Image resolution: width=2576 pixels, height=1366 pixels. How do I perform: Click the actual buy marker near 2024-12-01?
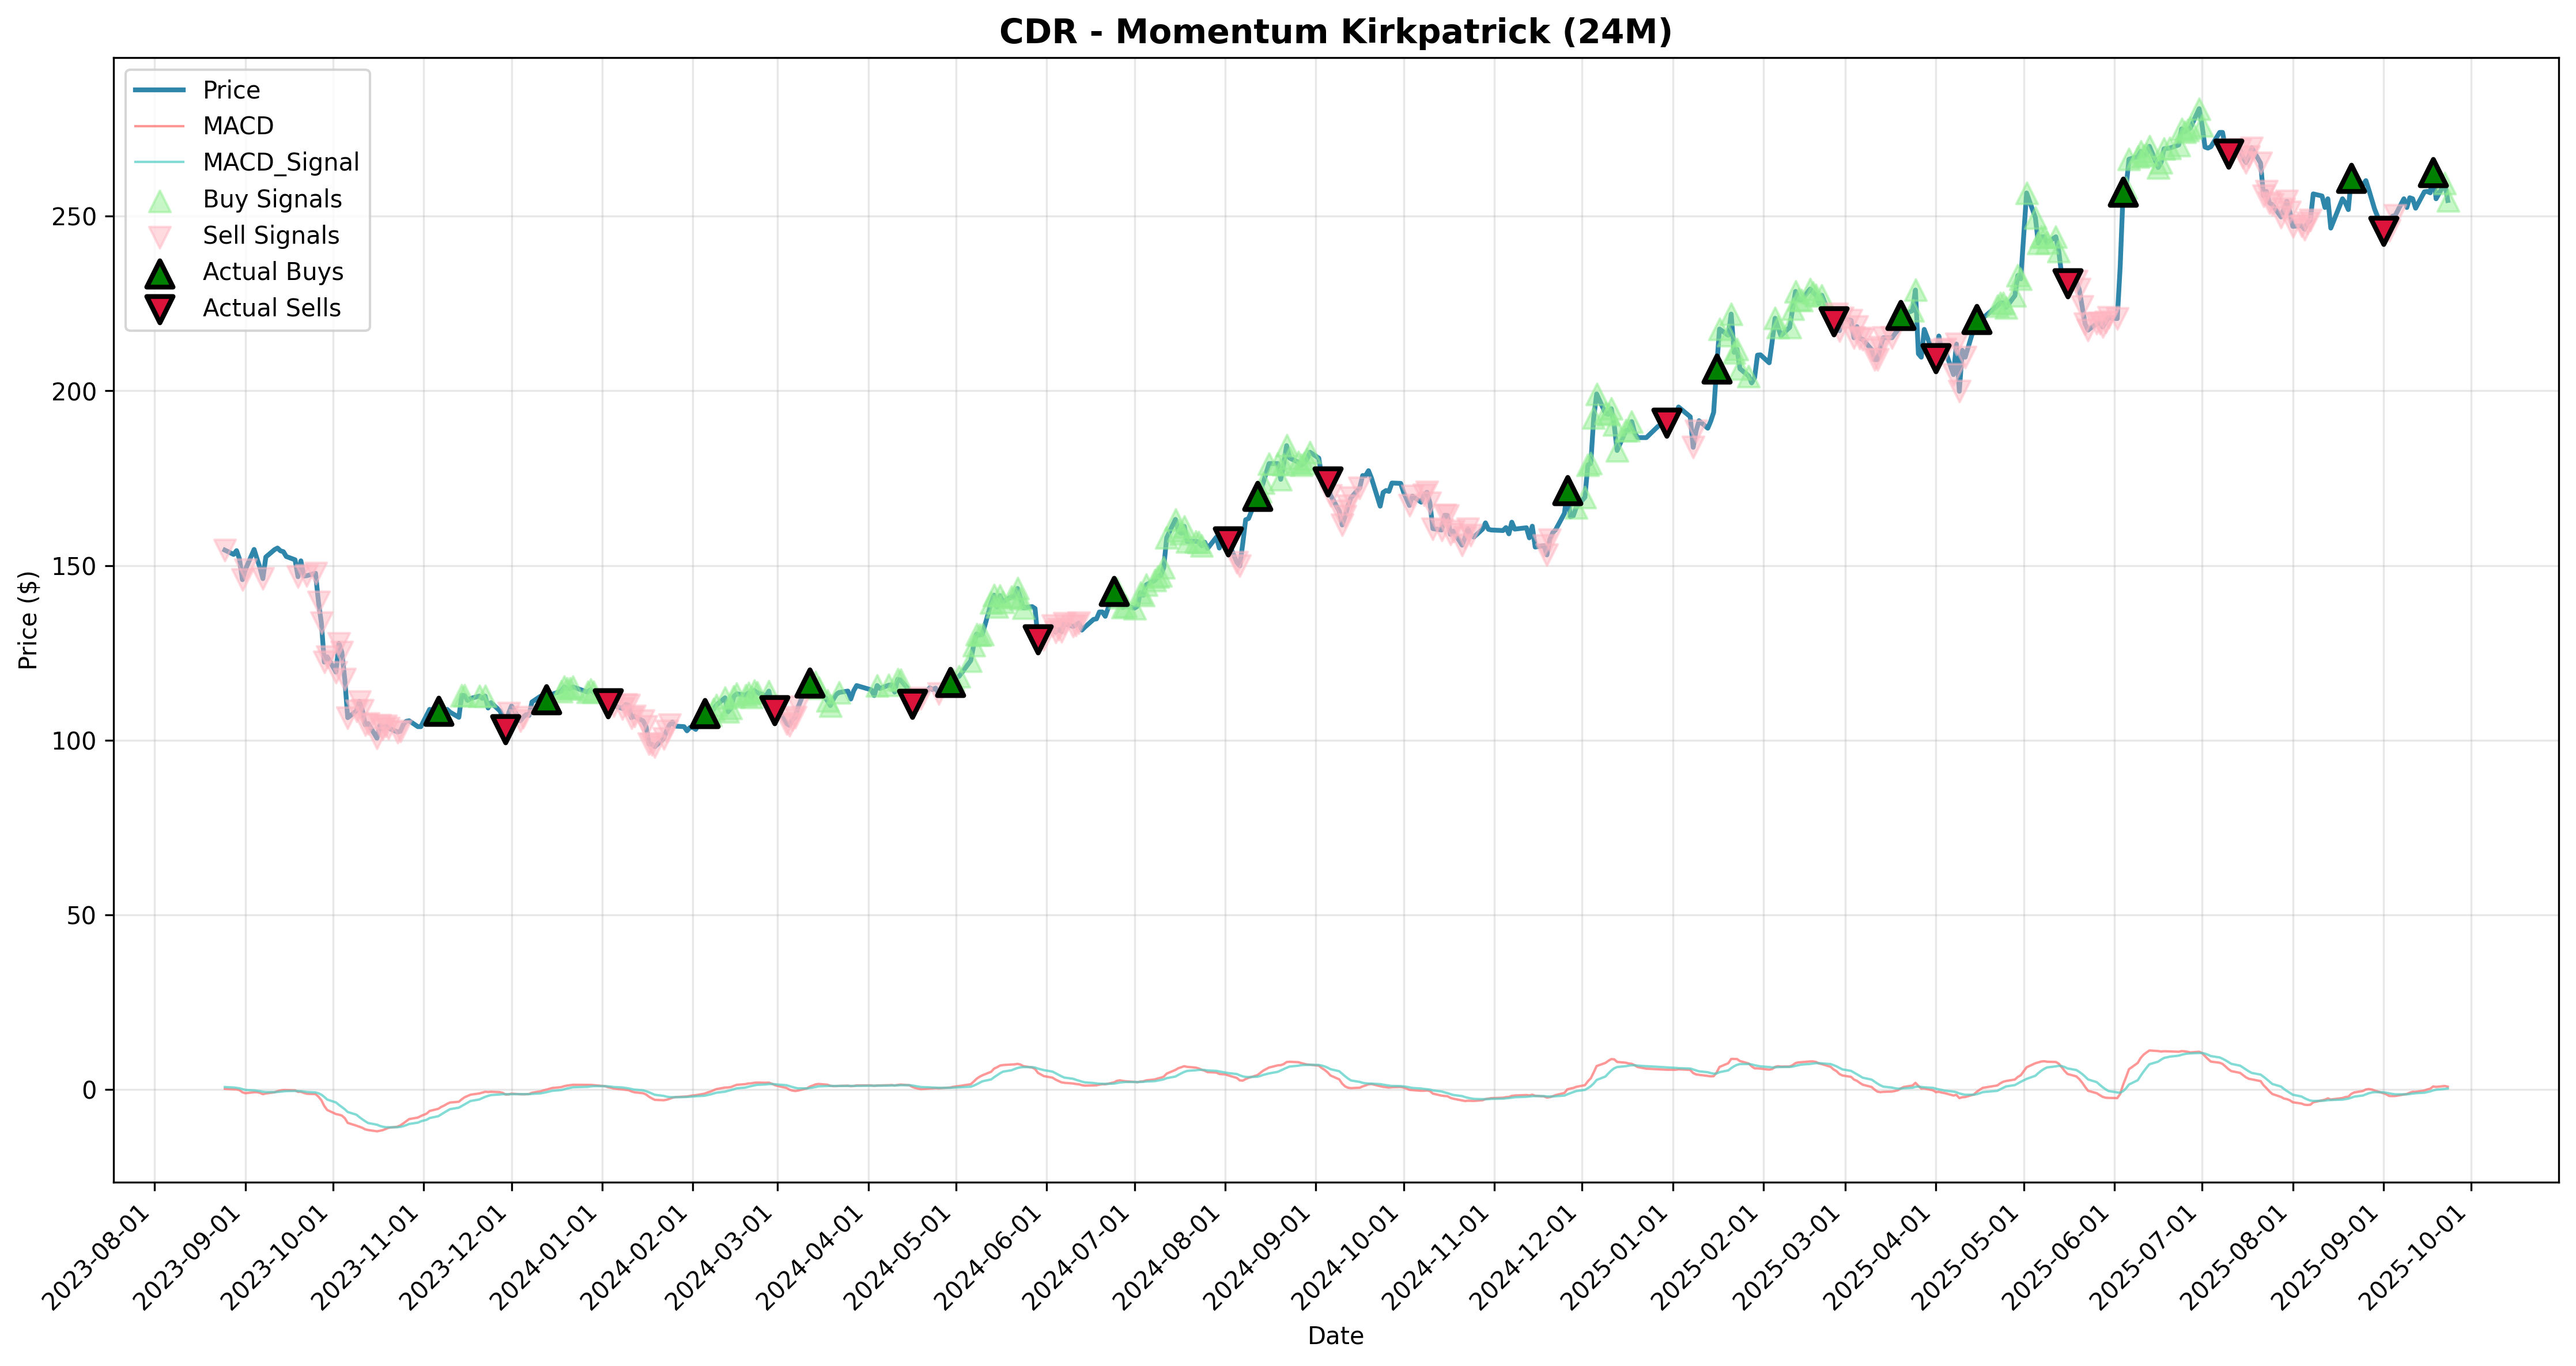1568,490
